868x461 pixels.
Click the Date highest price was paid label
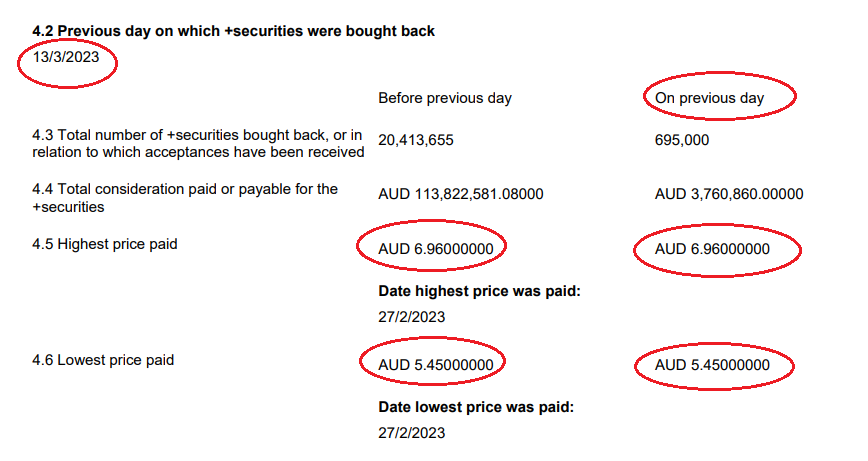tap(479, 291)
